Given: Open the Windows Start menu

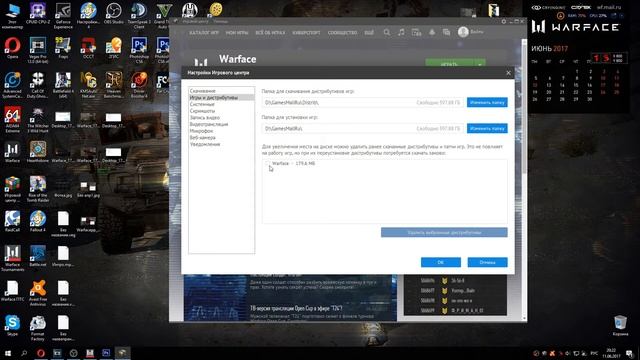Looking at the screenshot, I should pyautogui.click(x=8, y=353).
